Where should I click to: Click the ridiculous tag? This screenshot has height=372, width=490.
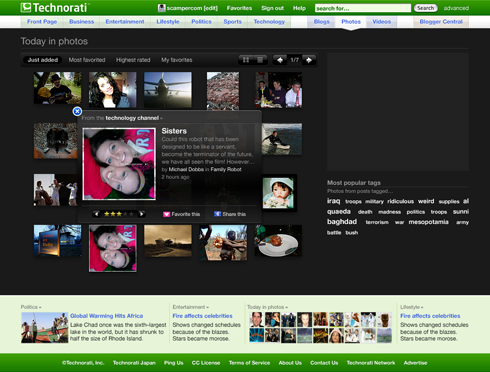point(400,201)
